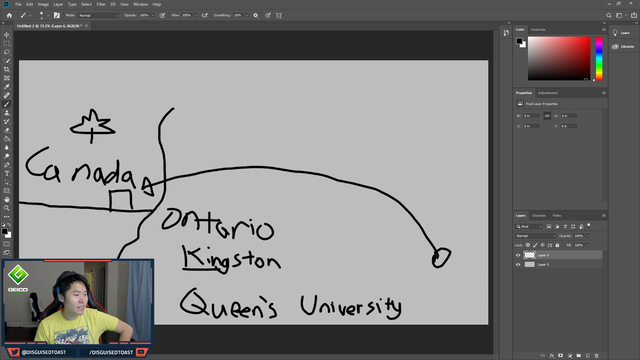The image size is (640, 360).
Task: Open the Learn panel button
Action: pyautogui.click(x=621, y=33)
